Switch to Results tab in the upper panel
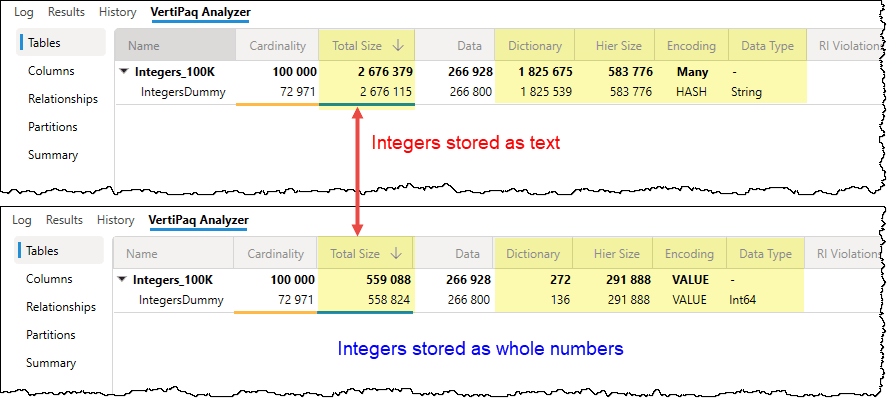 66,13
